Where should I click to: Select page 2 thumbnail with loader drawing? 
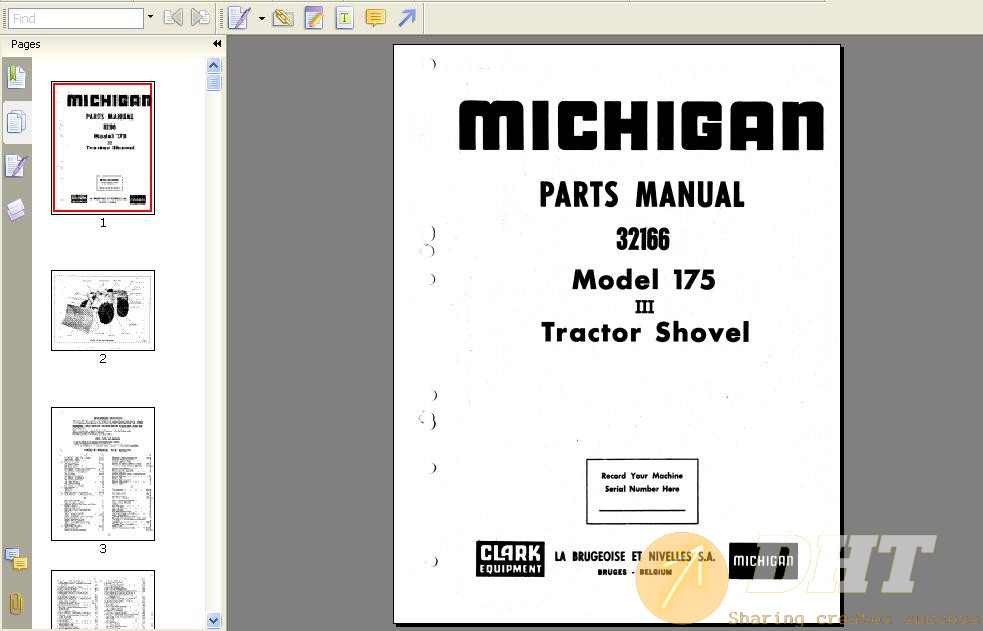103,310
